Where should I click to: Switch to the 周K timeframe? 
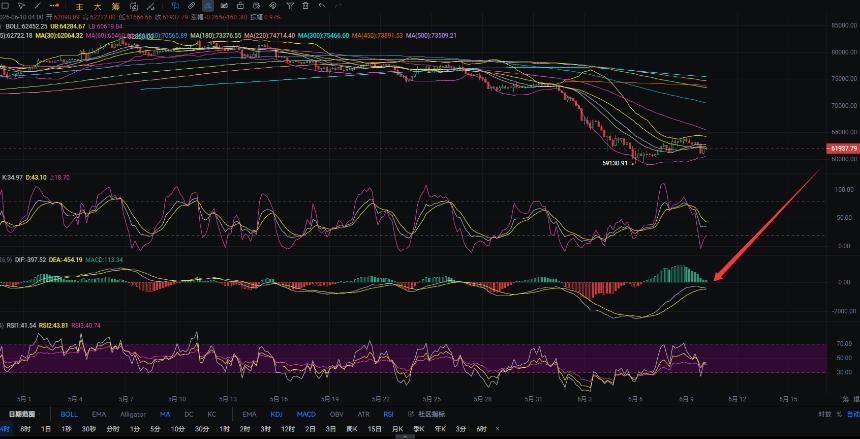[352, 429]
